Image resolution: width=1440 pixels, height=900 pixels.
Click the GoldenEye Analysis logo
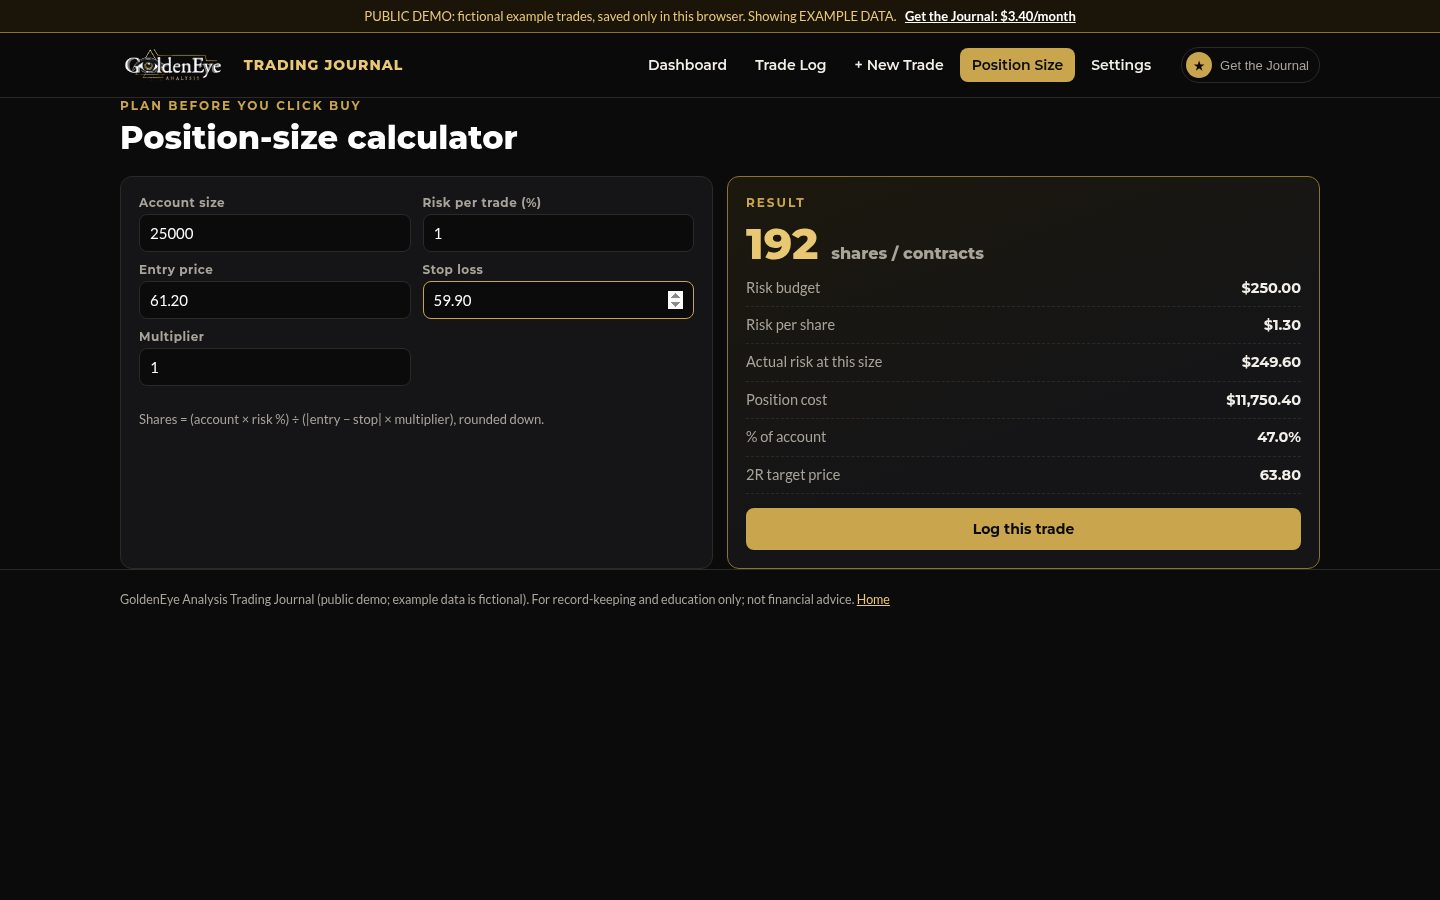pyautogui.click(x=172, y=65)
